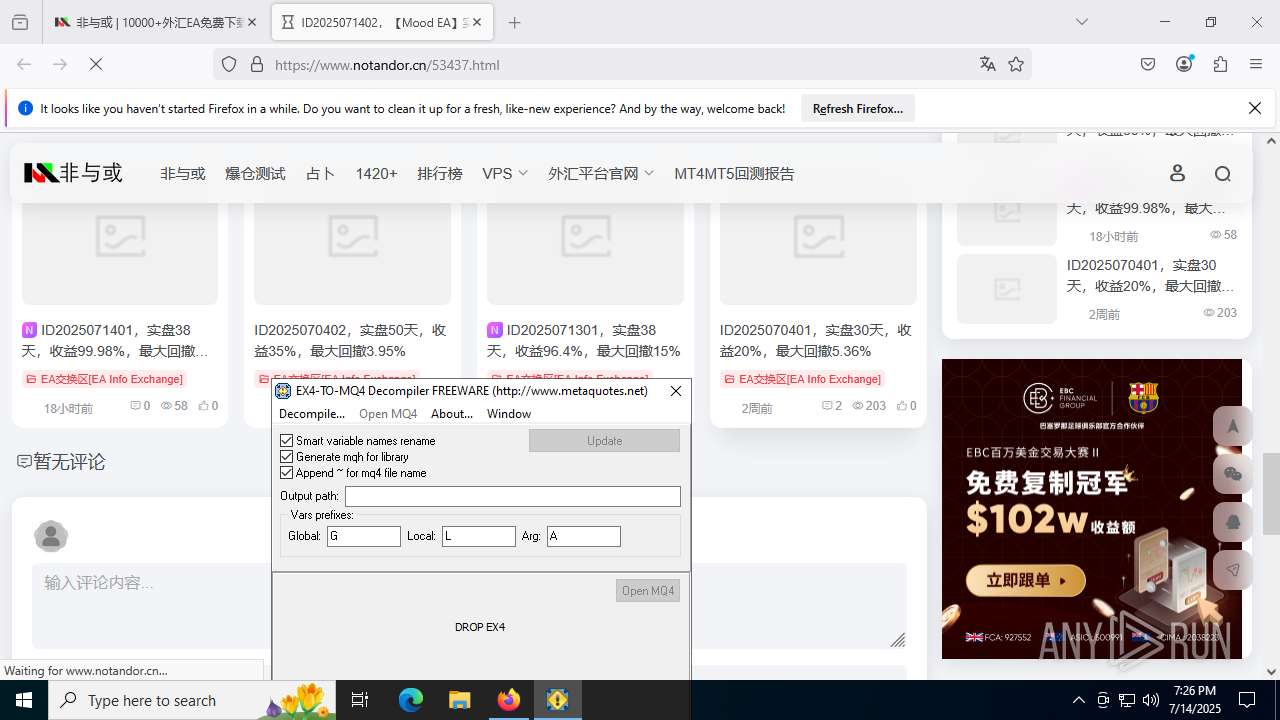1280x720 pixels.
Task: Open the EBC 免费复制冠军 ad banner
Action: (1092, 509)
